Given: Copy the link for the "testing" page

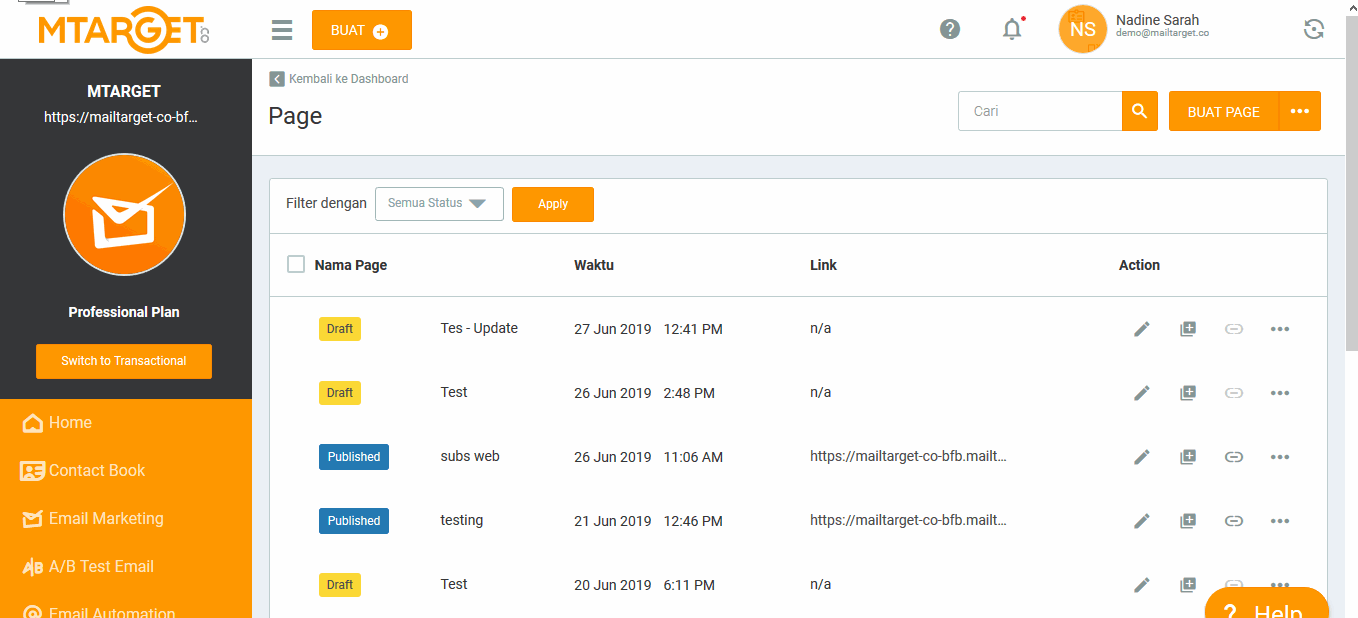Looking at the screenshot, I should pyautogui.click(x=1233, y=520).
